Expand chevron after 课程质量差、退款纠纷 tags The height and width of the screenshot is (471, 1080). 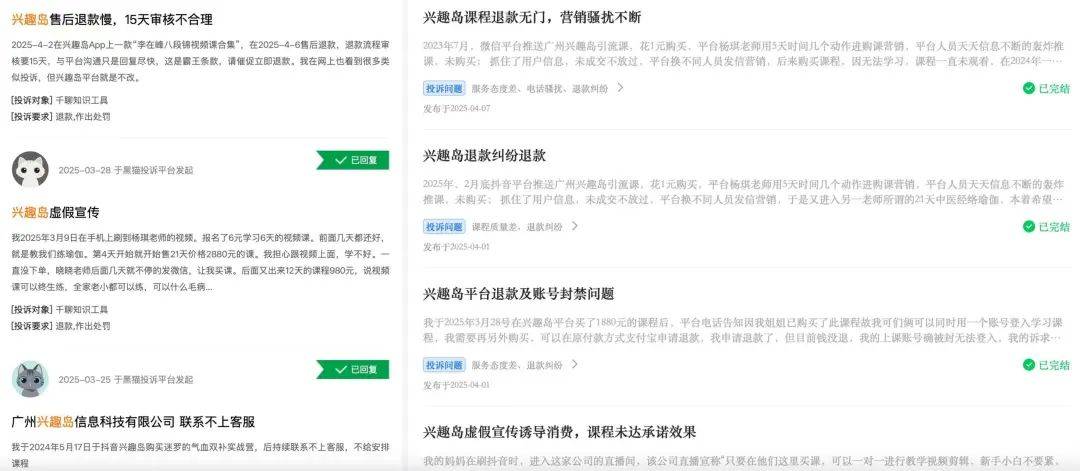pyautogui.click(x=574, y=227)
